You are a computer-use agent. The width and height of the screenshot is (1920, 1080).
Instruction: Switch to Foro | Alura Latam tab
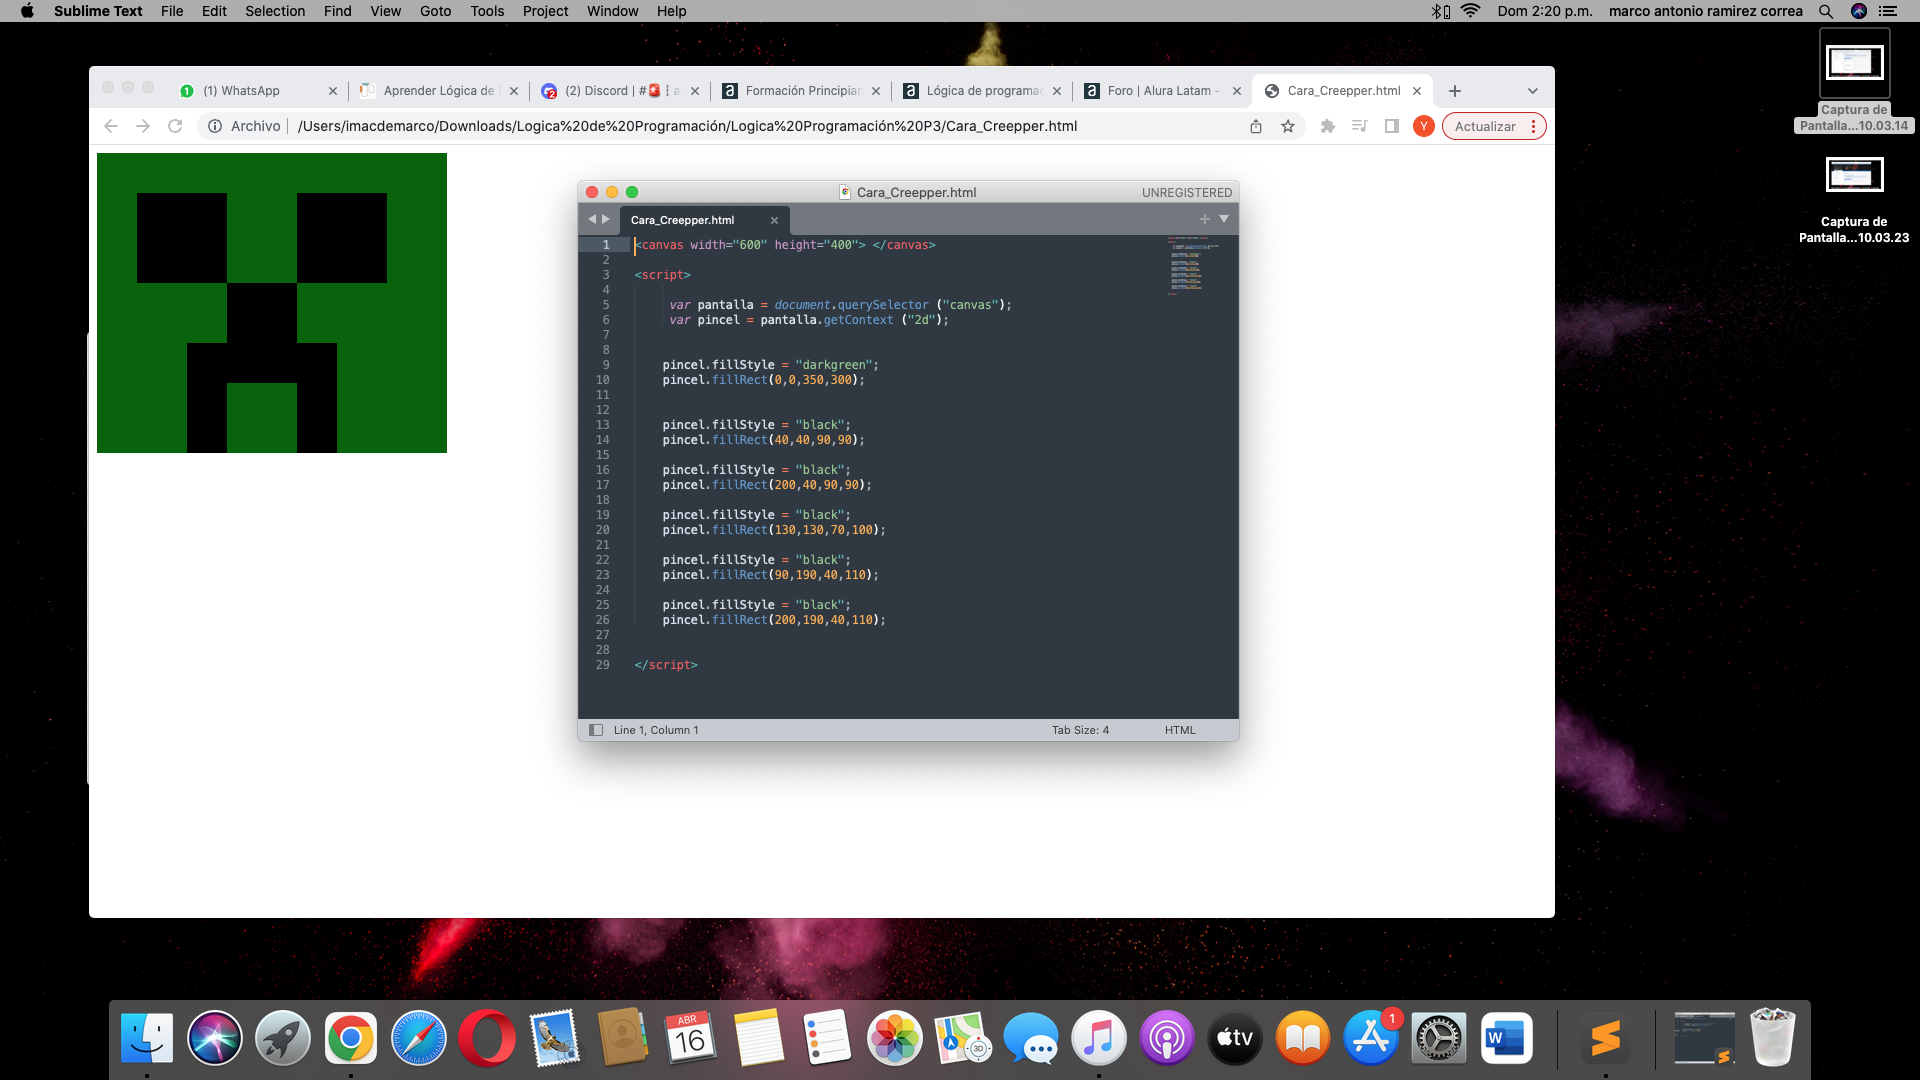[x=1162, y=91]
